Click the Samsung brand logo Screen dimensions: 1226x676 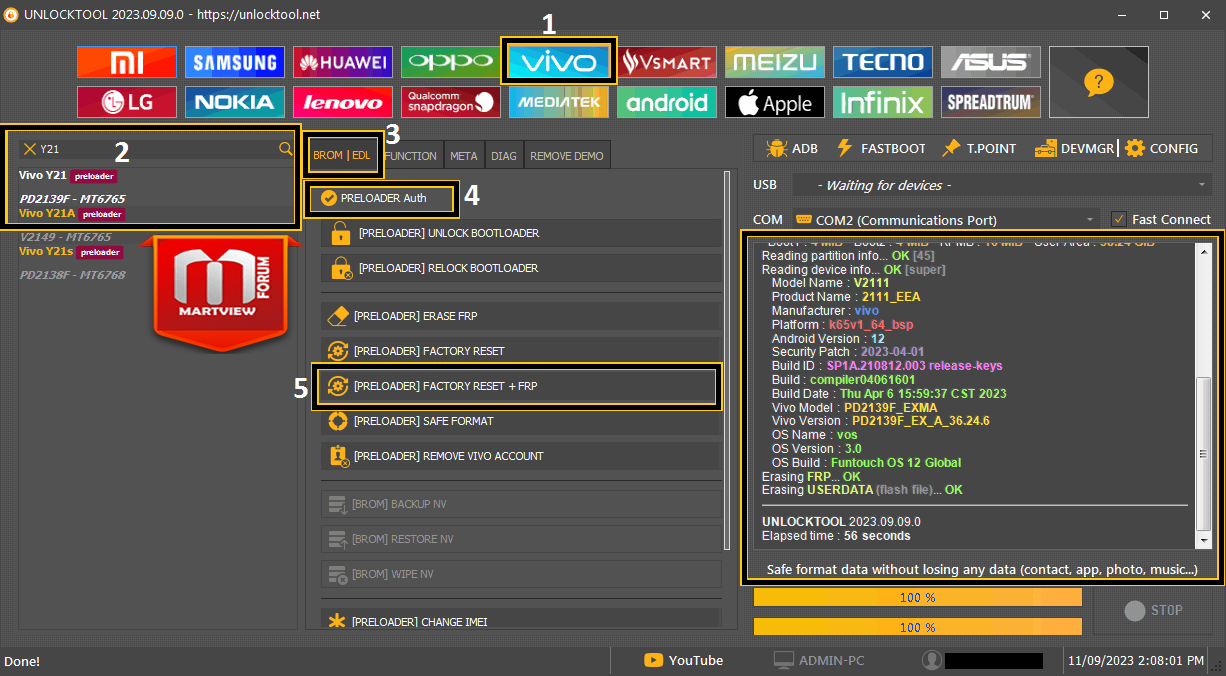click(x=234, y=63)
